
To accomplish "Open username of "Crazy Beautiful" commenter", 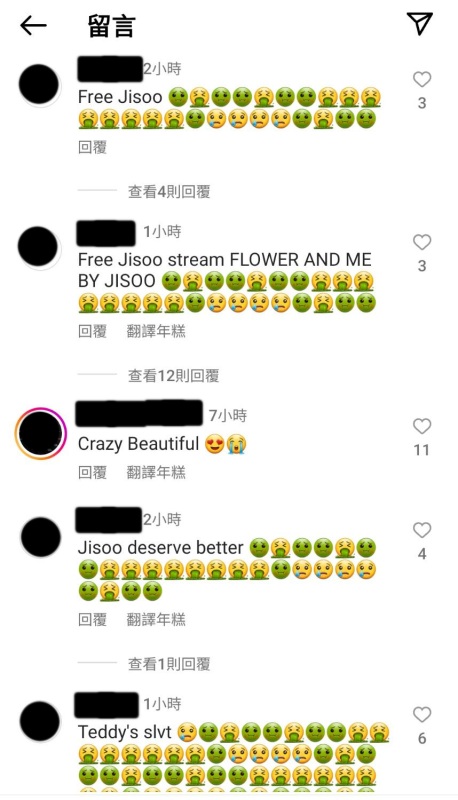I will pos(139,414).
